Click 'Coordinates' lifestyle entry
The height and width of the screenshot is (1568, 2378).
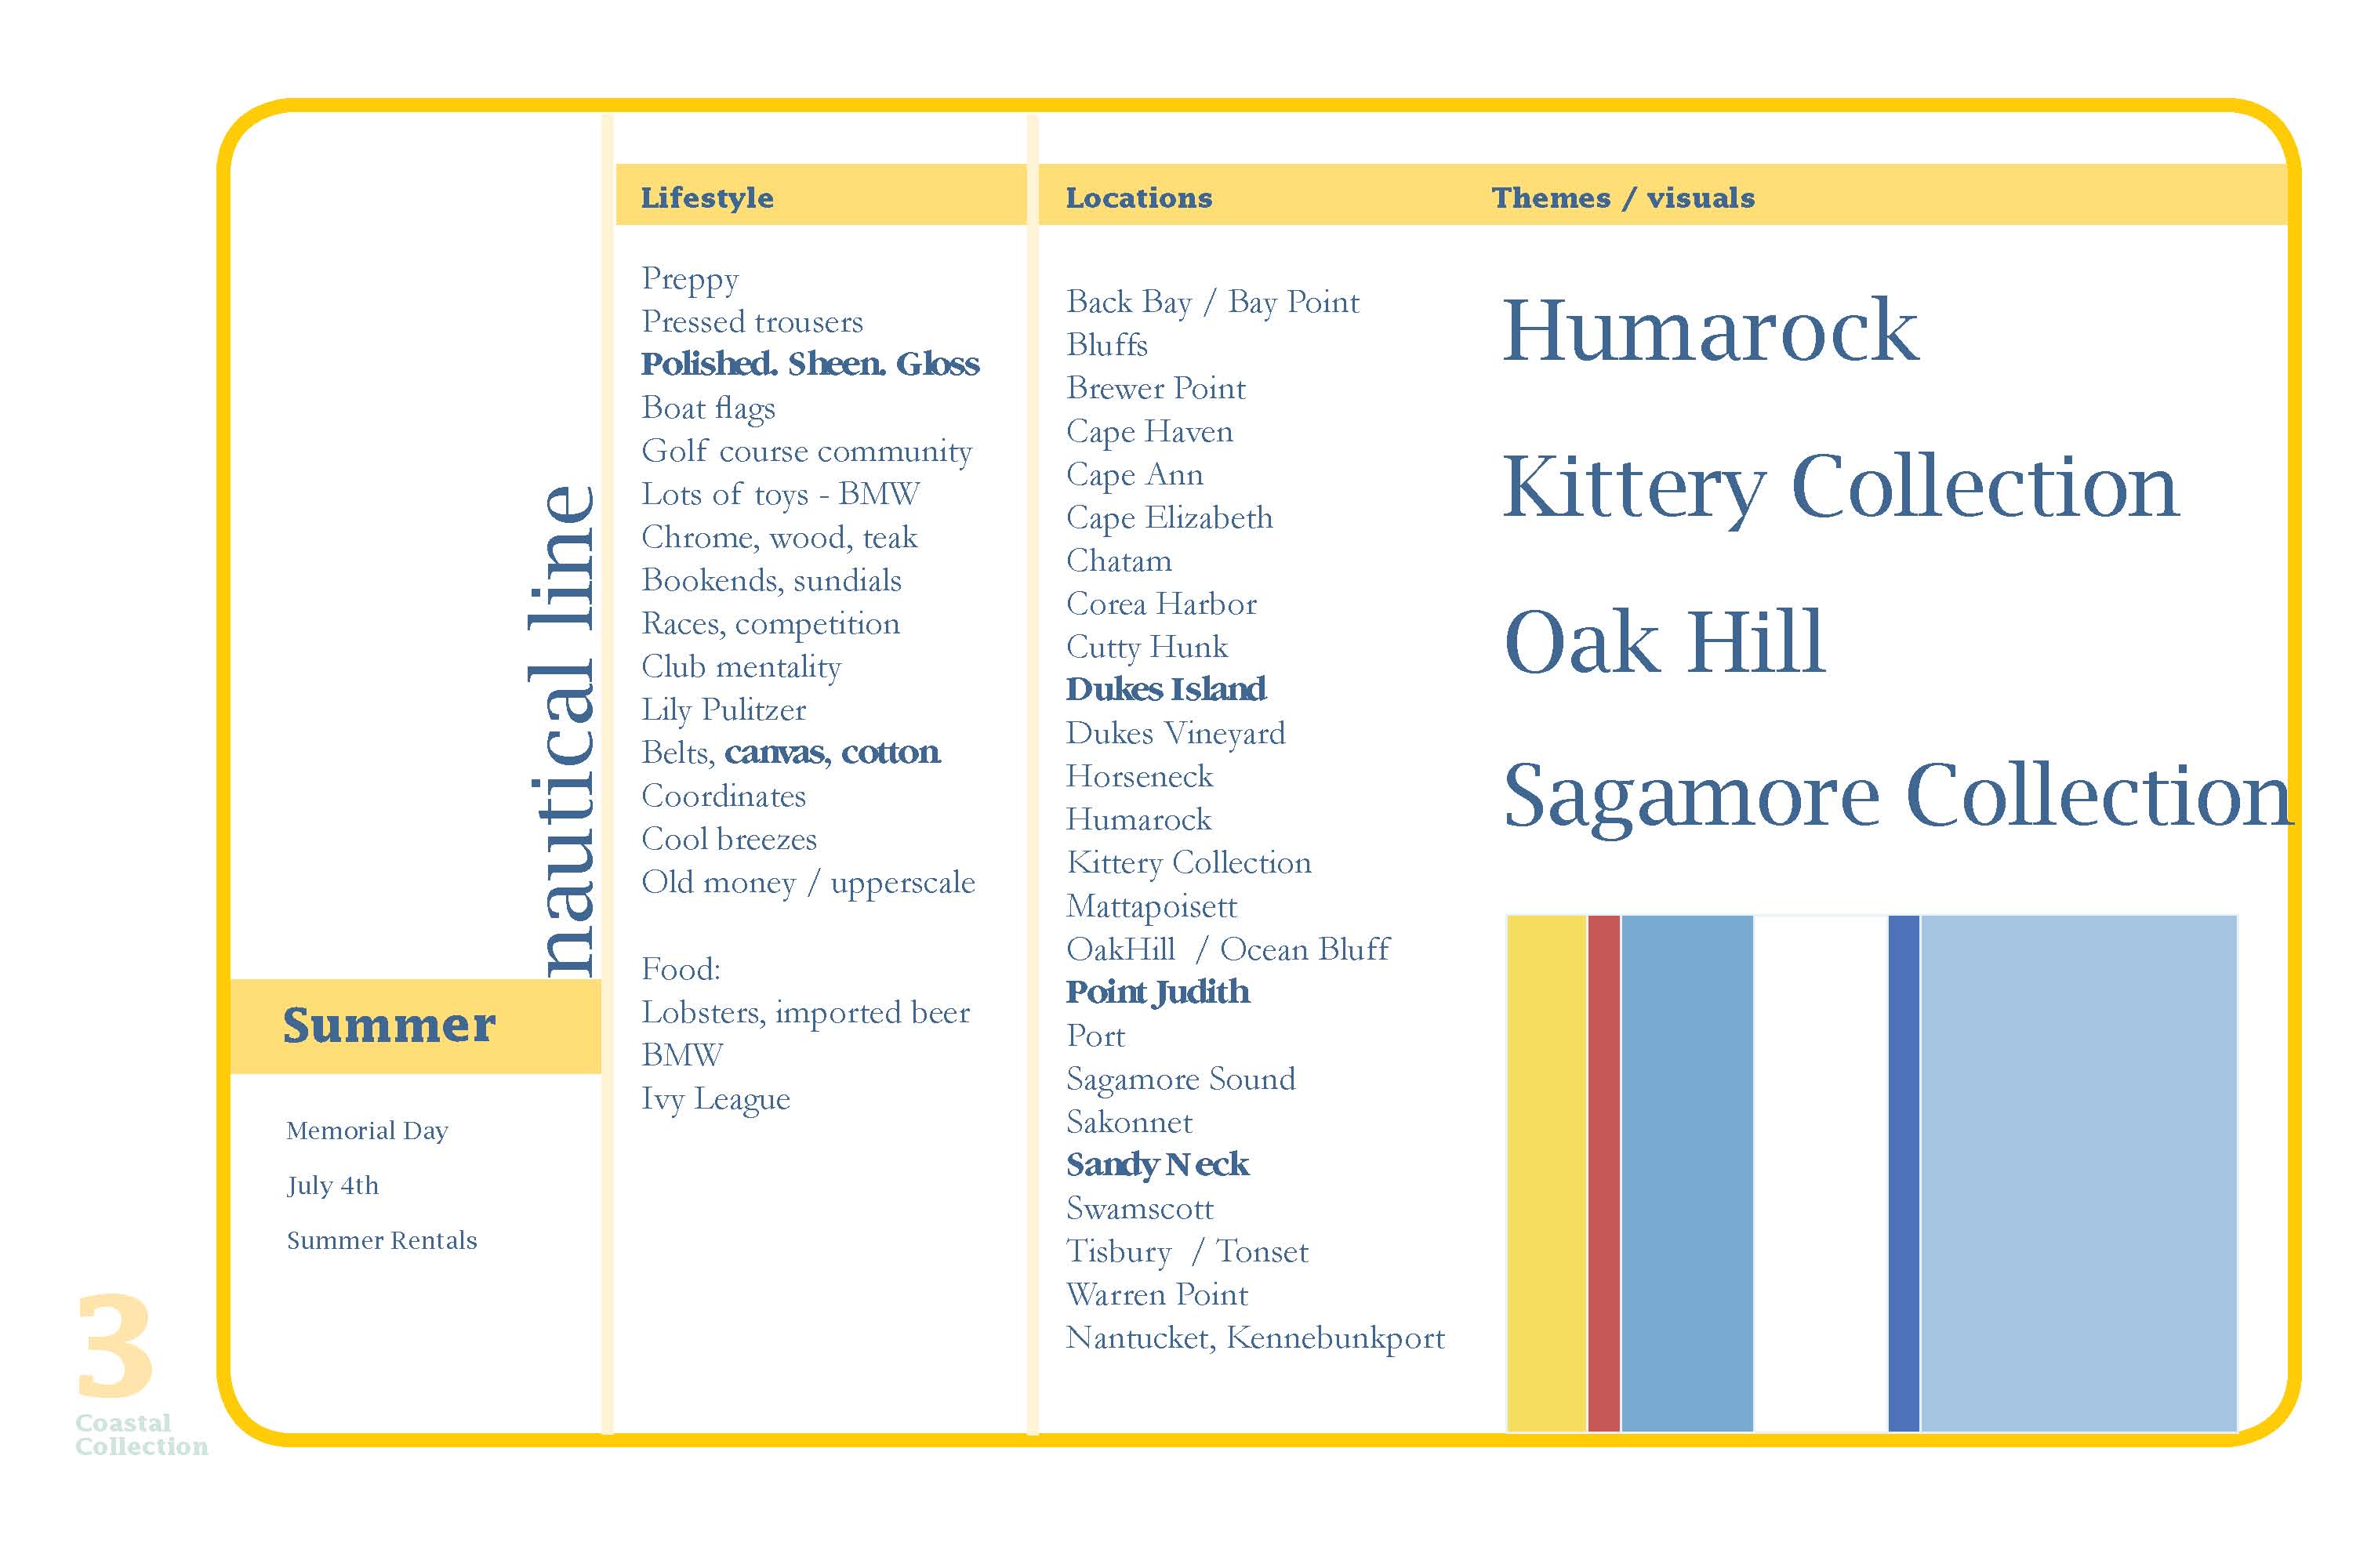724,796
